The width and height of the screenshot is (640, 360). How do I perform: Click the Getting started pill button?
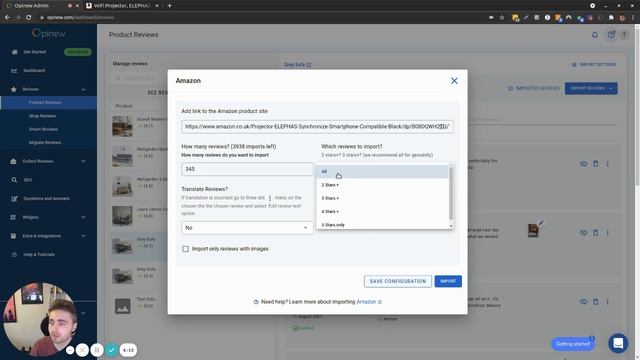pos(573,344)
